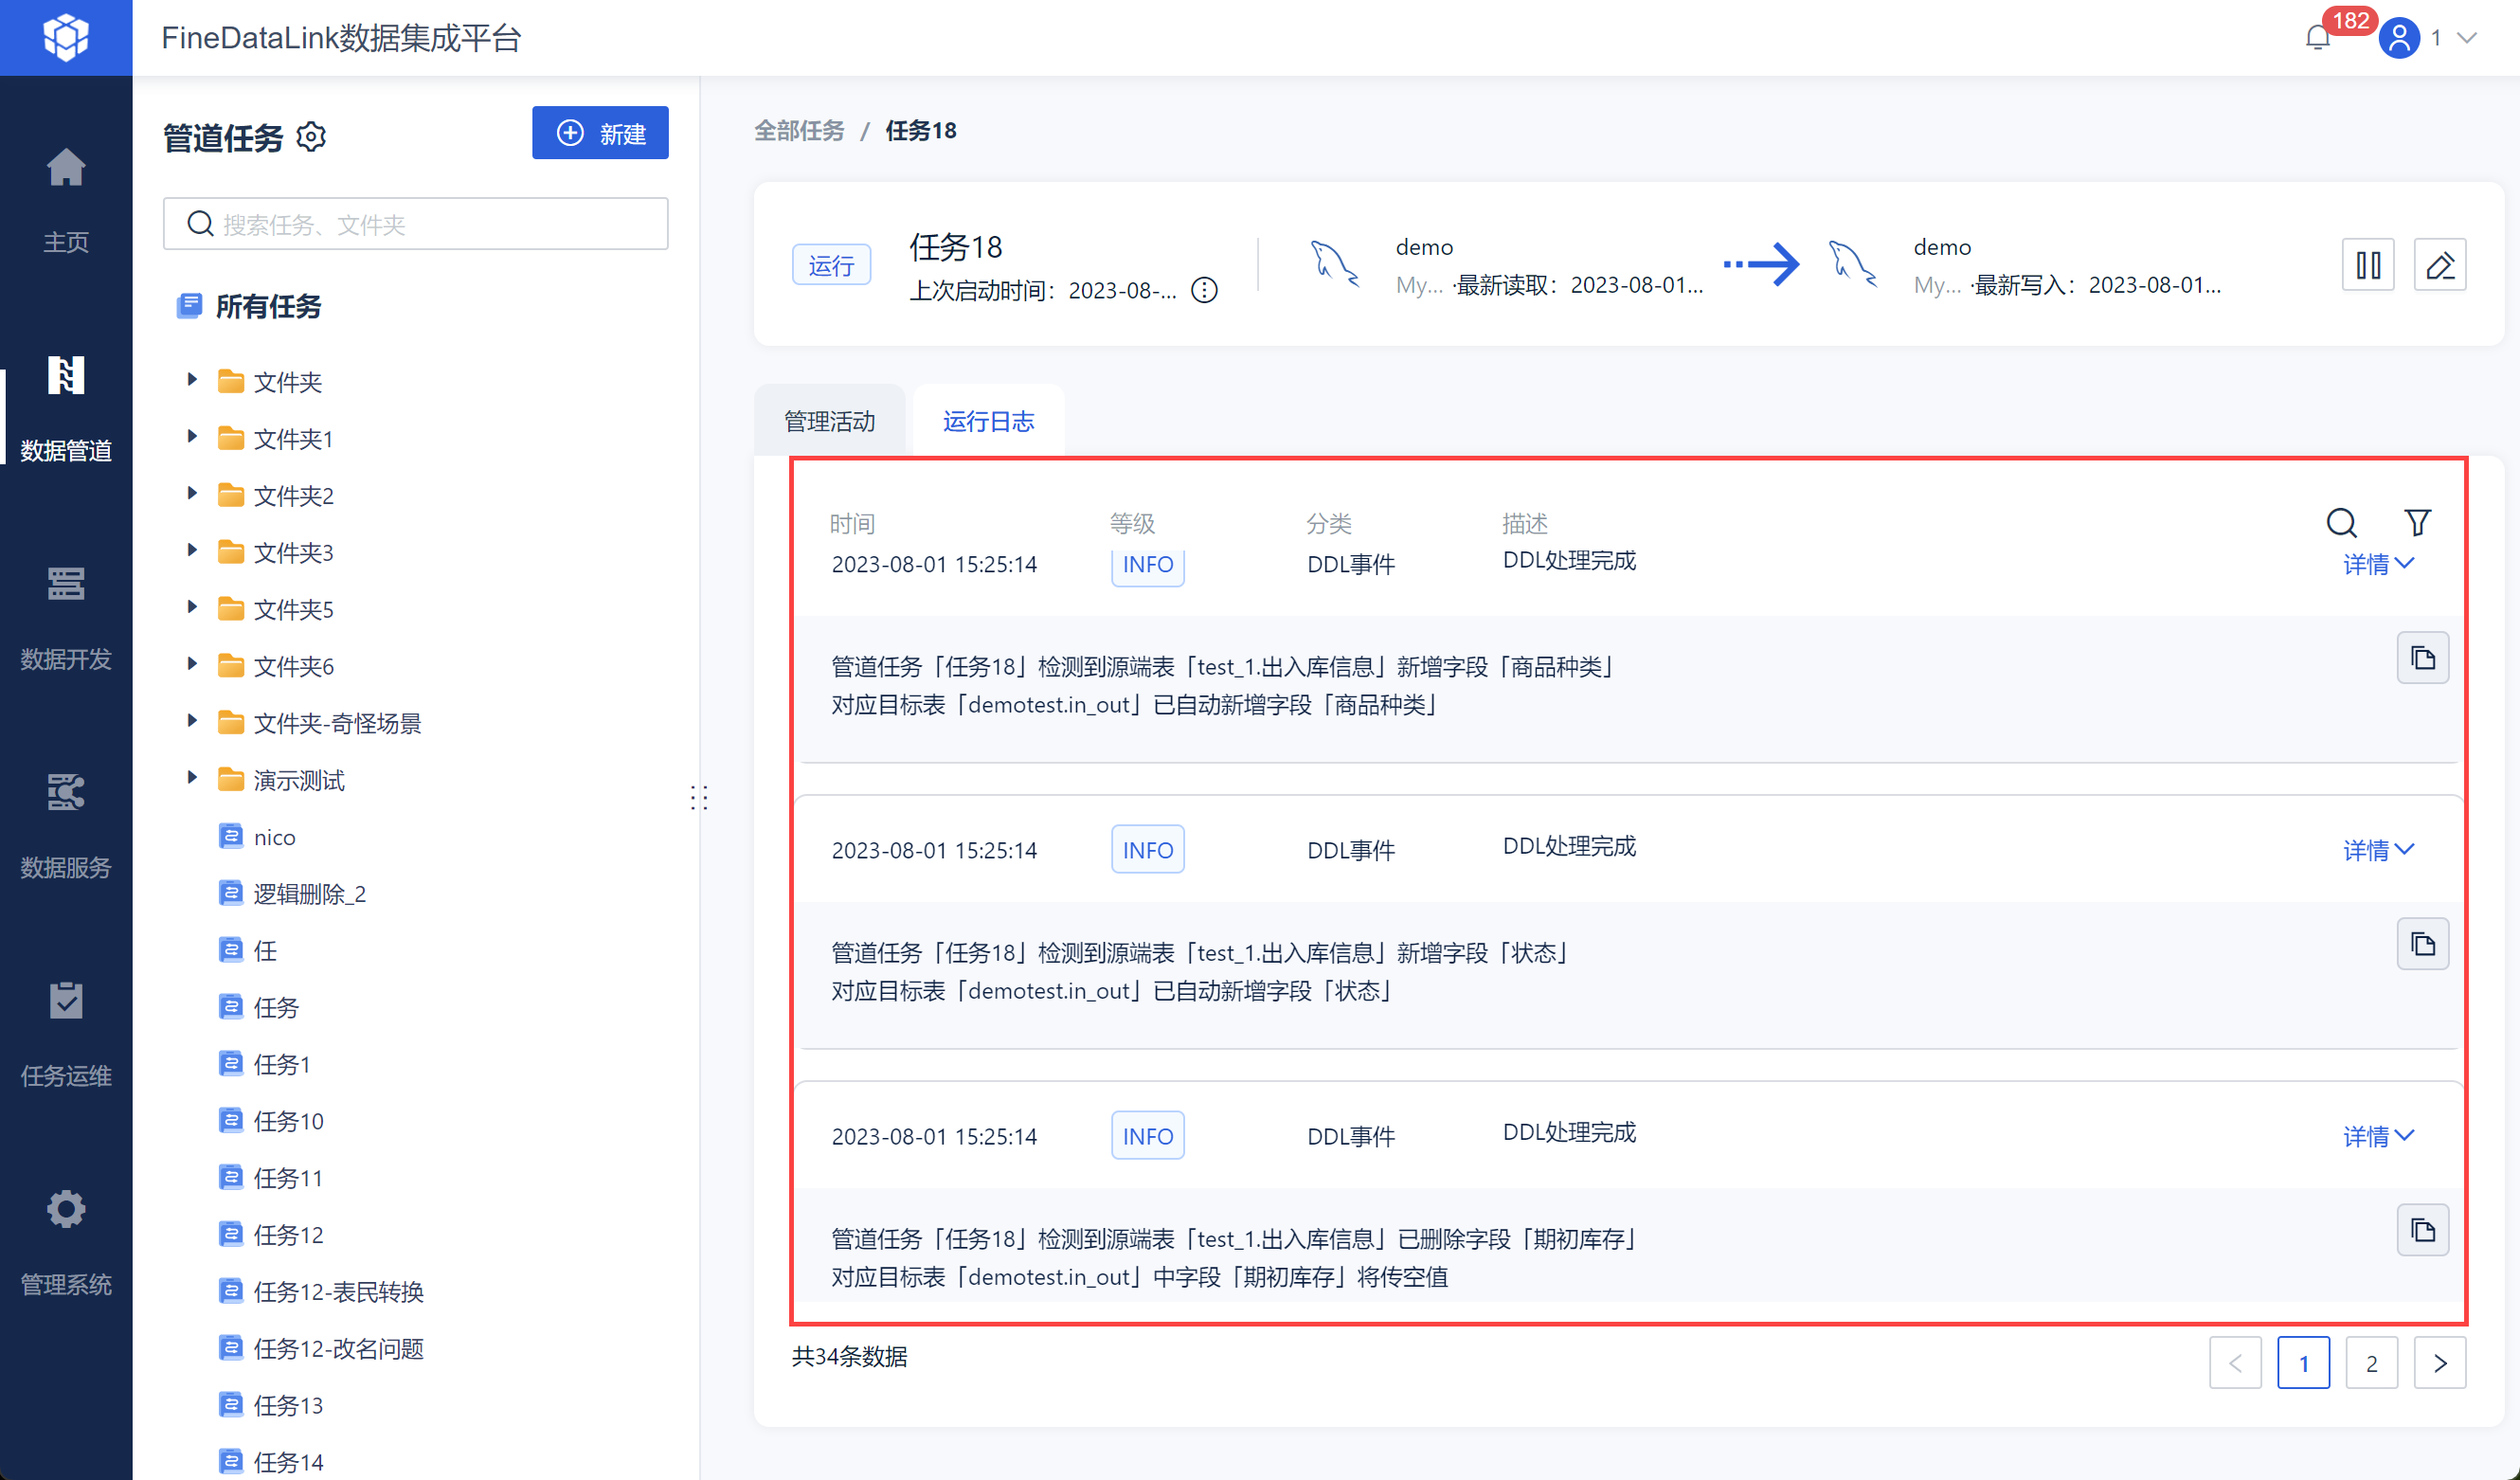The width and height of the screenshot is (2520, 1480).
Task: Switch to the 管理活动 tab
Action: (x=829, y=421)
